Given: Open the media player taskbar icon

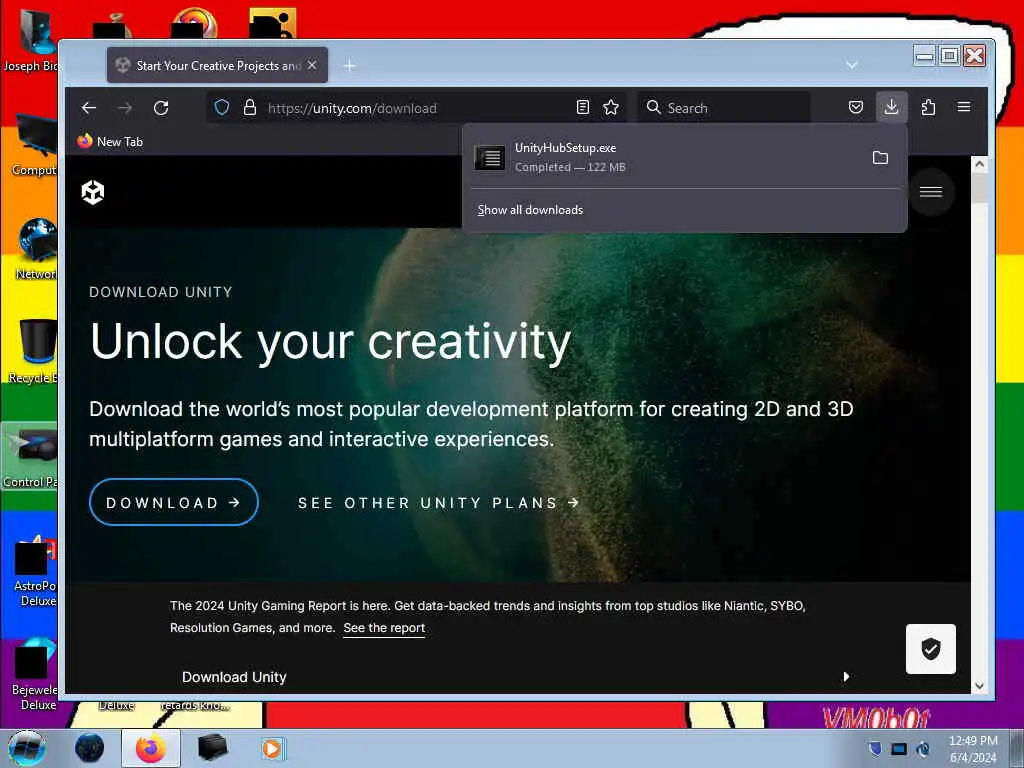Looking at the screenshot, I should tap(272, 748).
